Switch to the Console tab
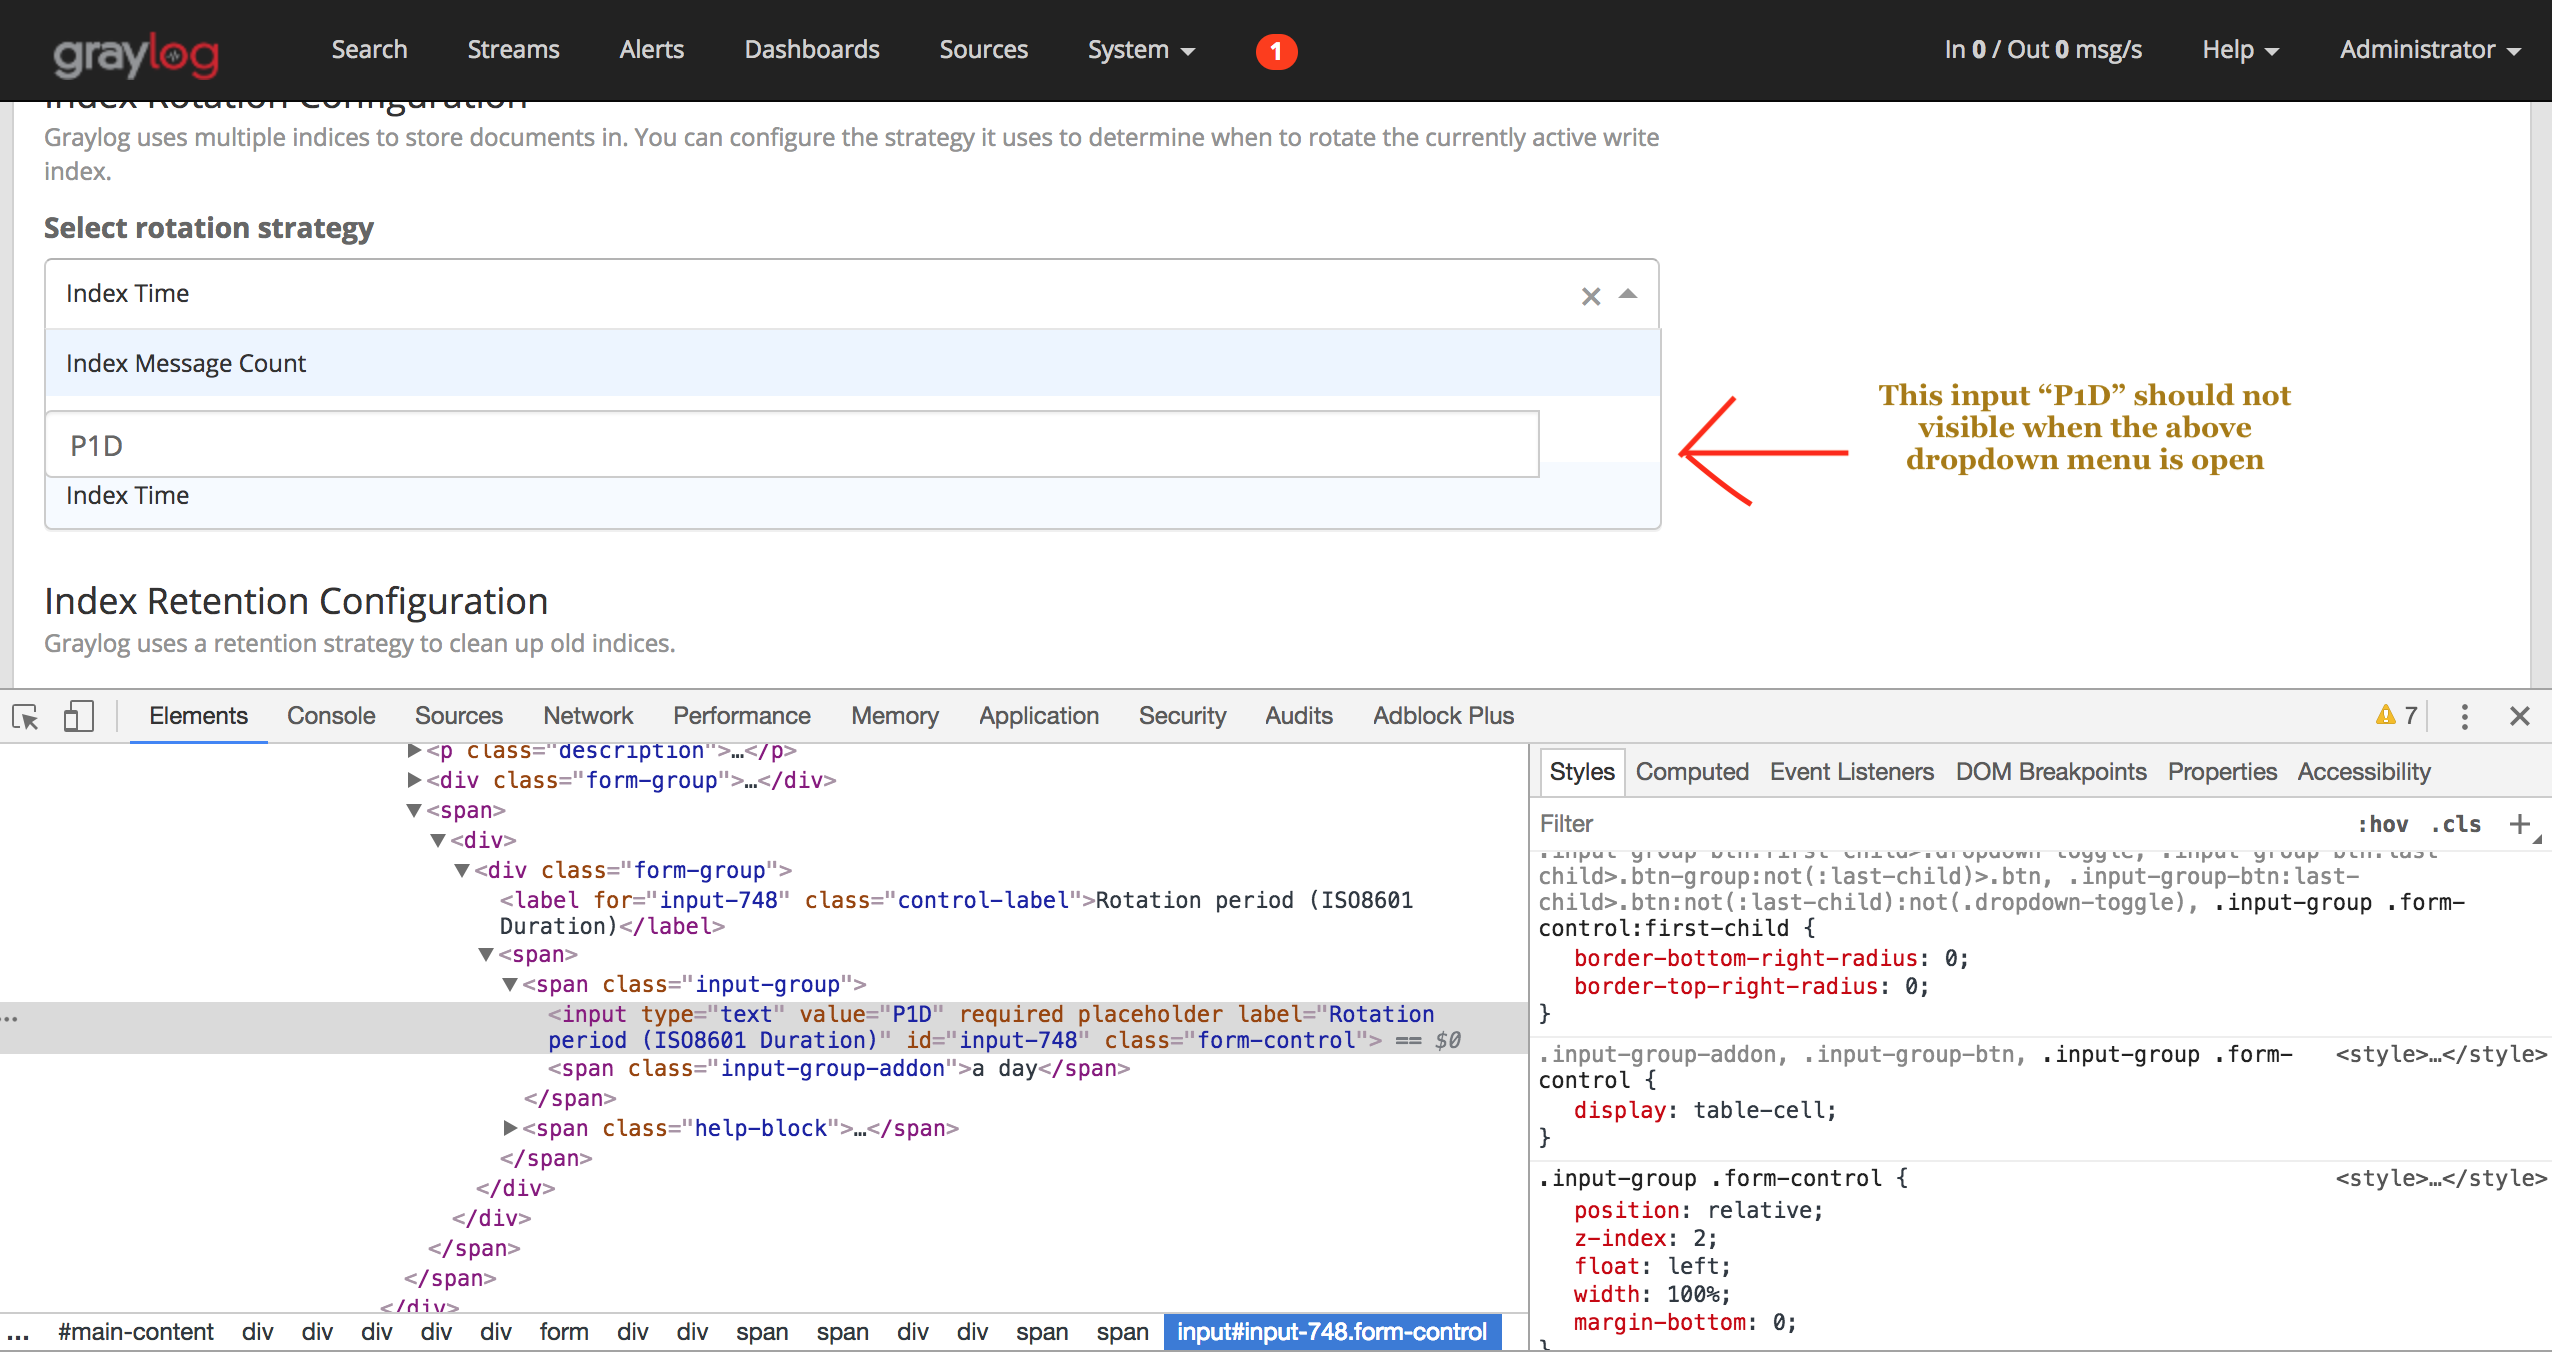2552x1352 pixels. (x=331, y=716)
